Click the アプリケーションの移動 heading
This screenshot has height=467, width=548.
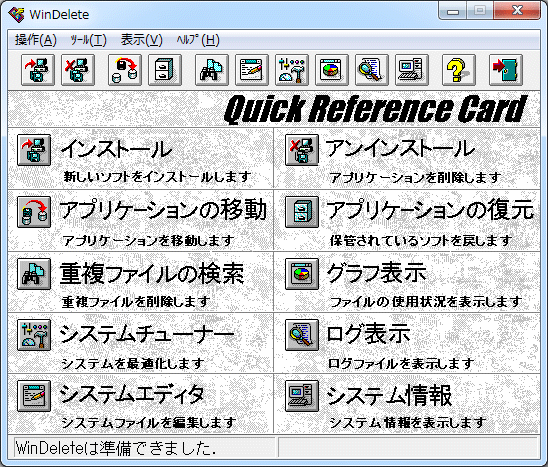163,210
